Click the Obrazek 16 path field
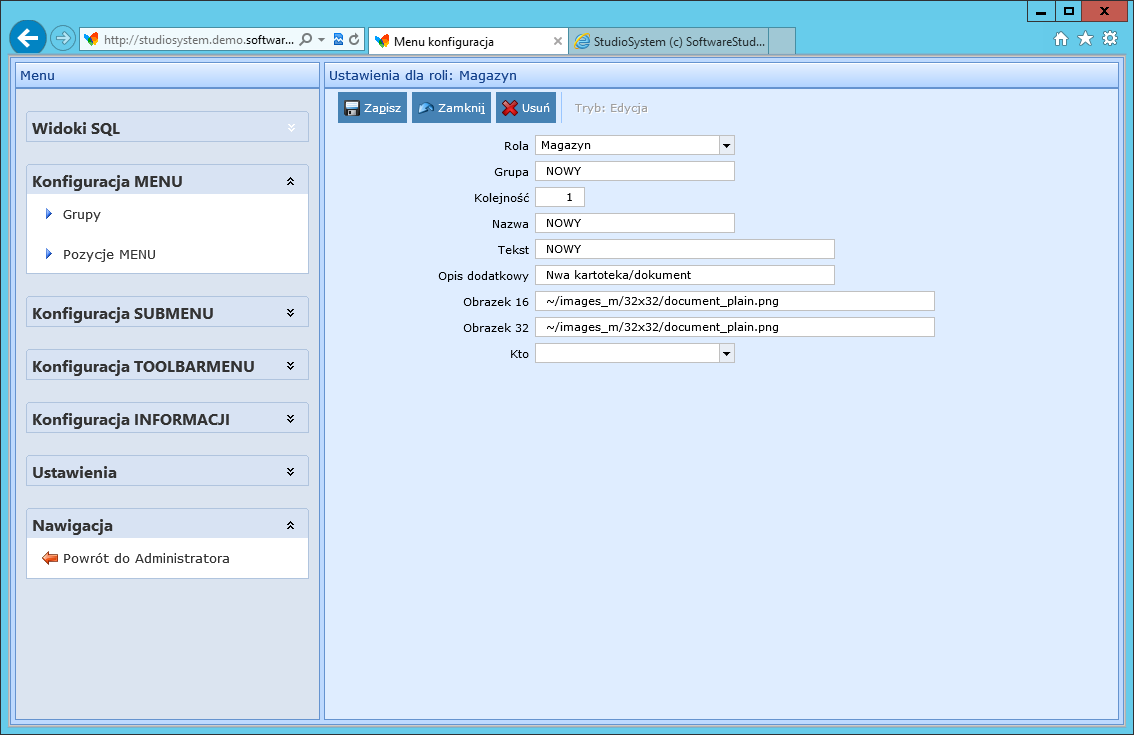The image size is (1134, 735). 735,302
